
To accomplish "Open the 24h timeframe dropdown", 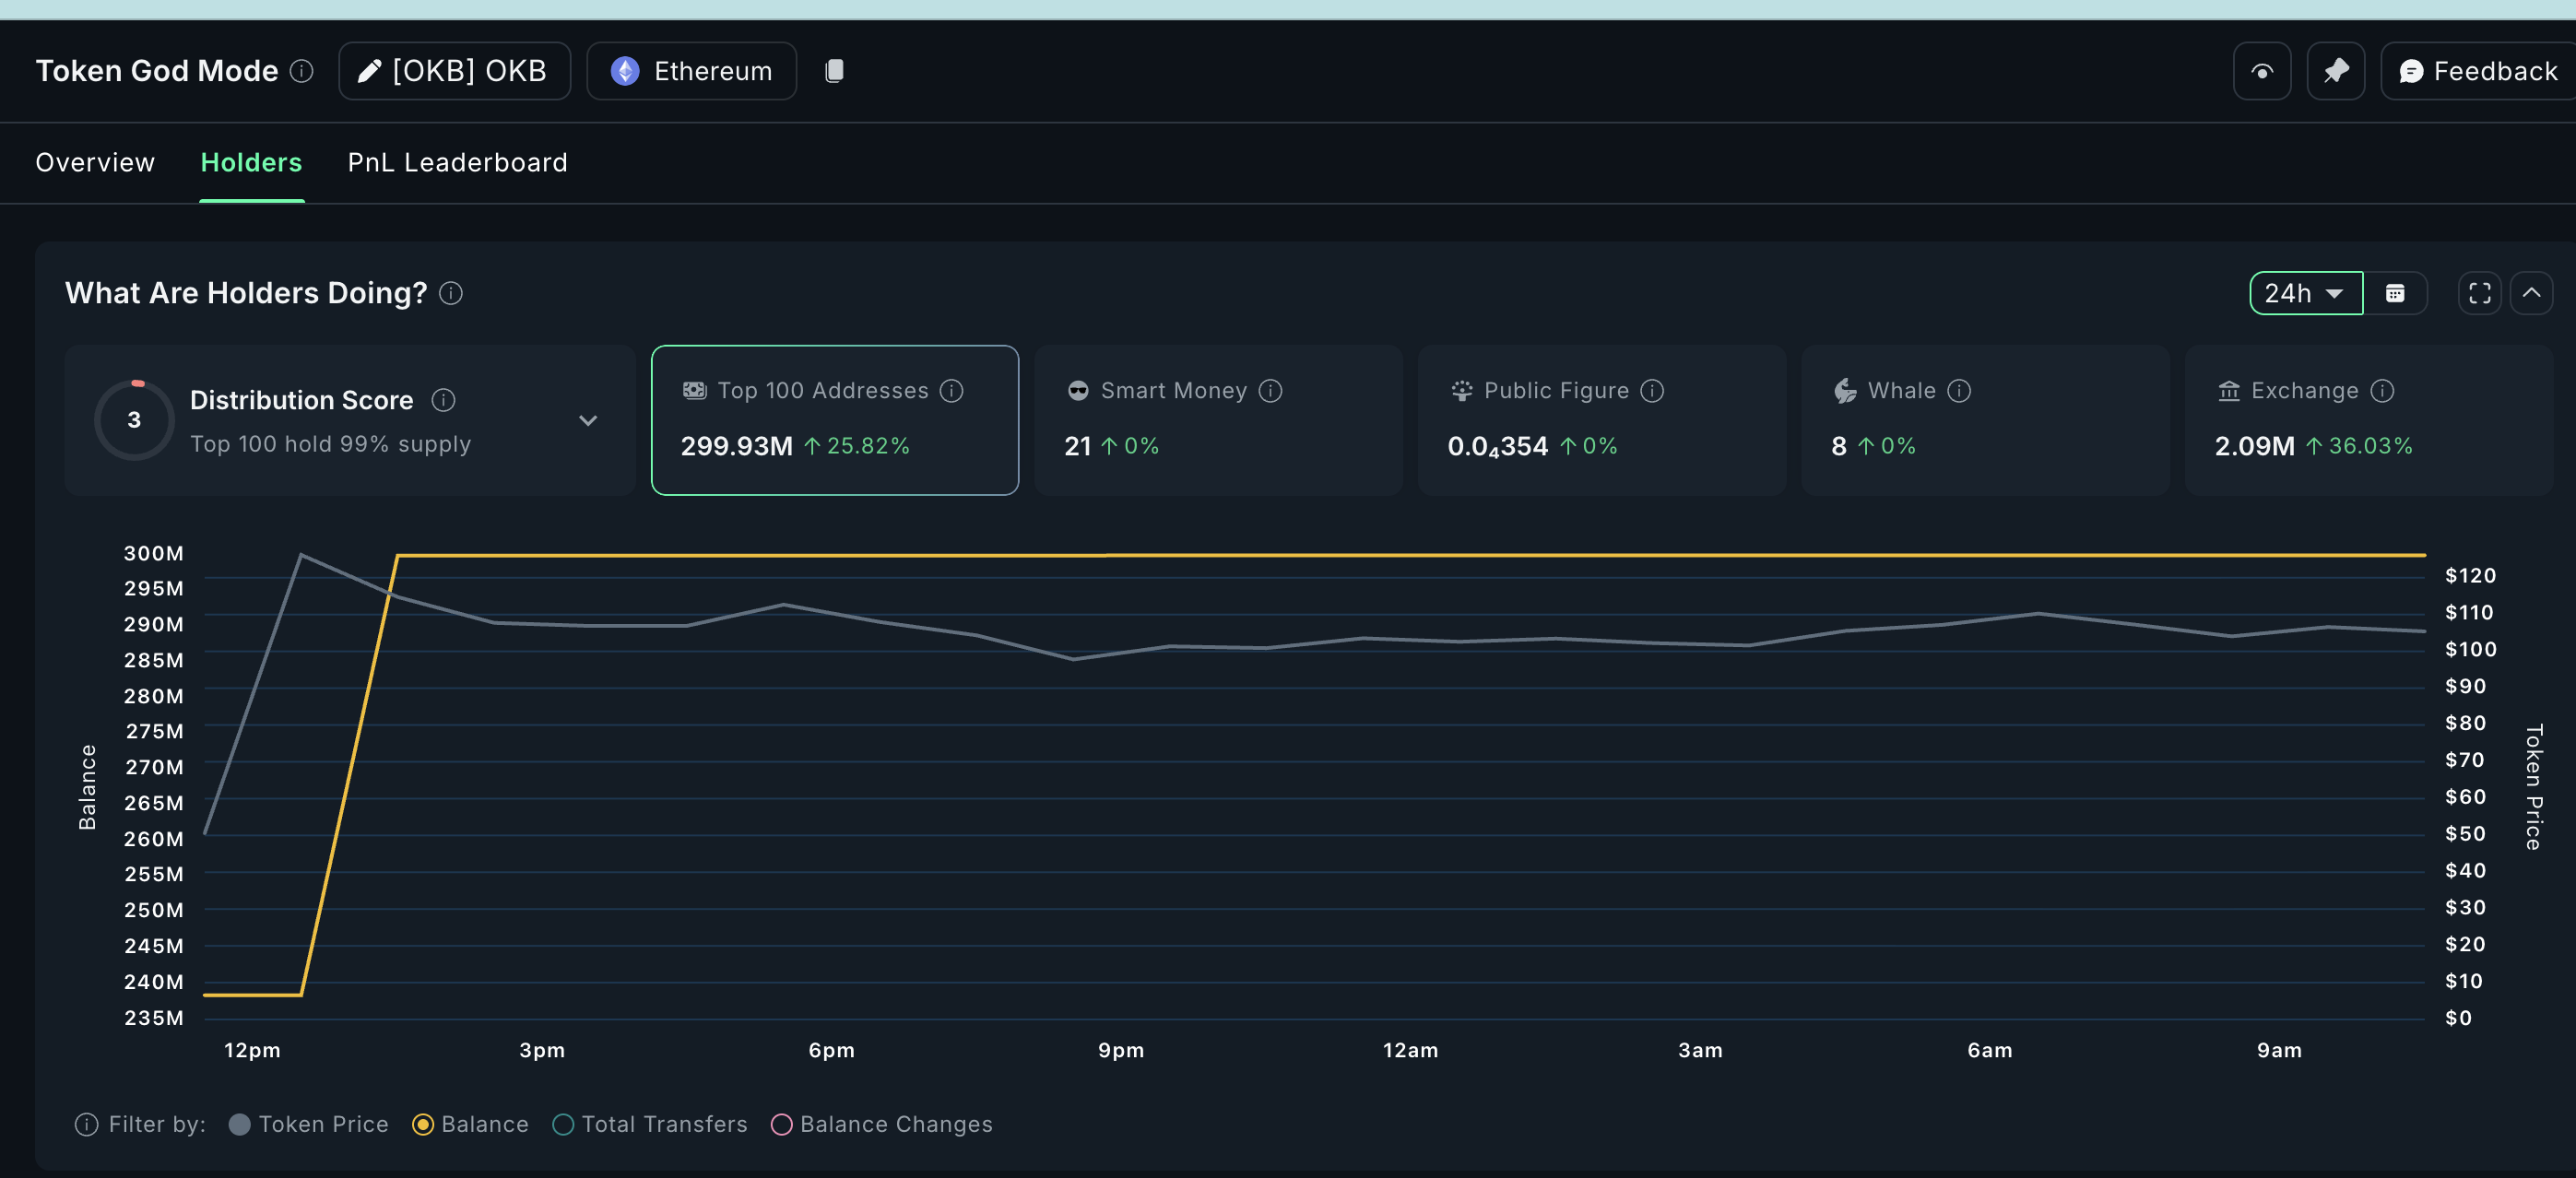I will click(x=2305, y=293).
